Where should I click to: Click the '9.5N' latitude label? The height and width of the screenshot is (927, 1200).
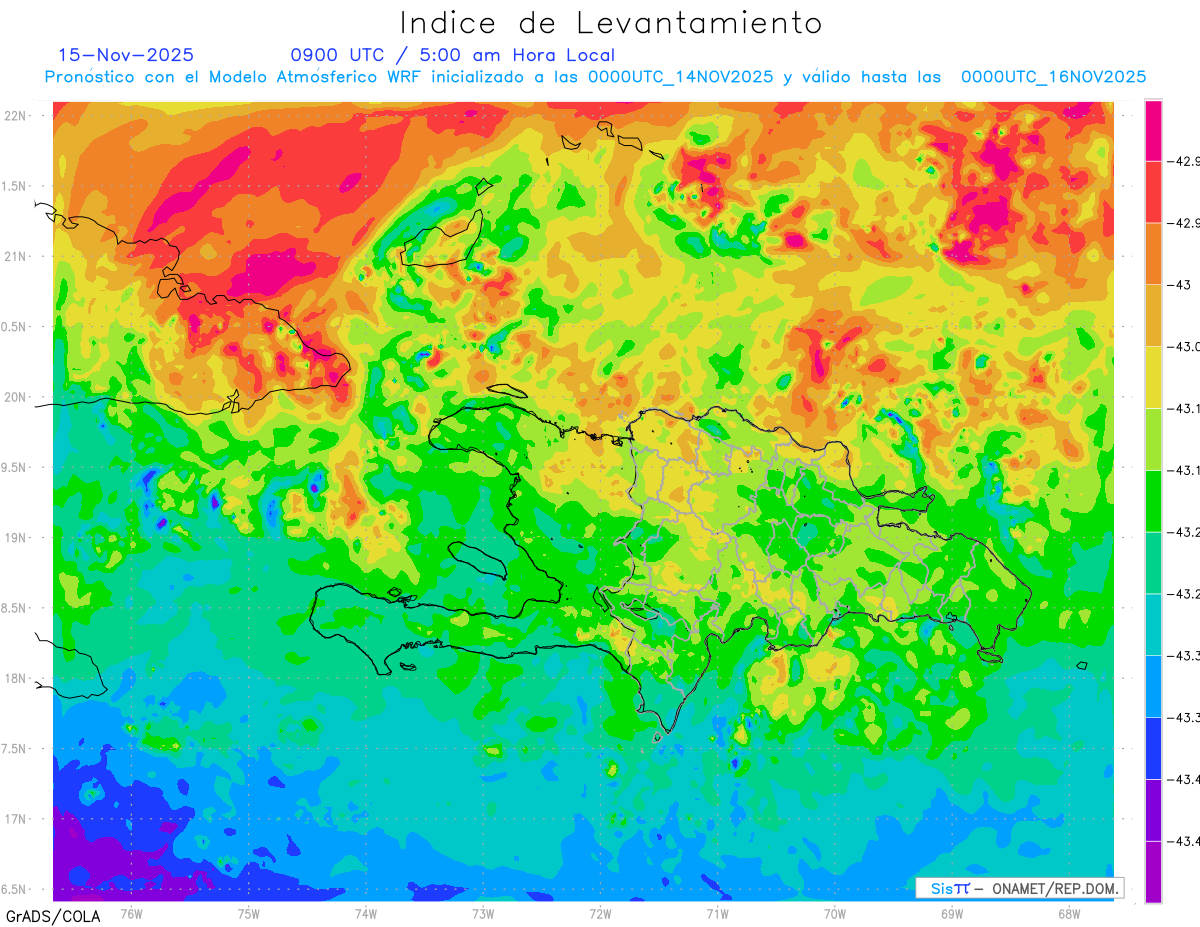click(x=15, y=468)
